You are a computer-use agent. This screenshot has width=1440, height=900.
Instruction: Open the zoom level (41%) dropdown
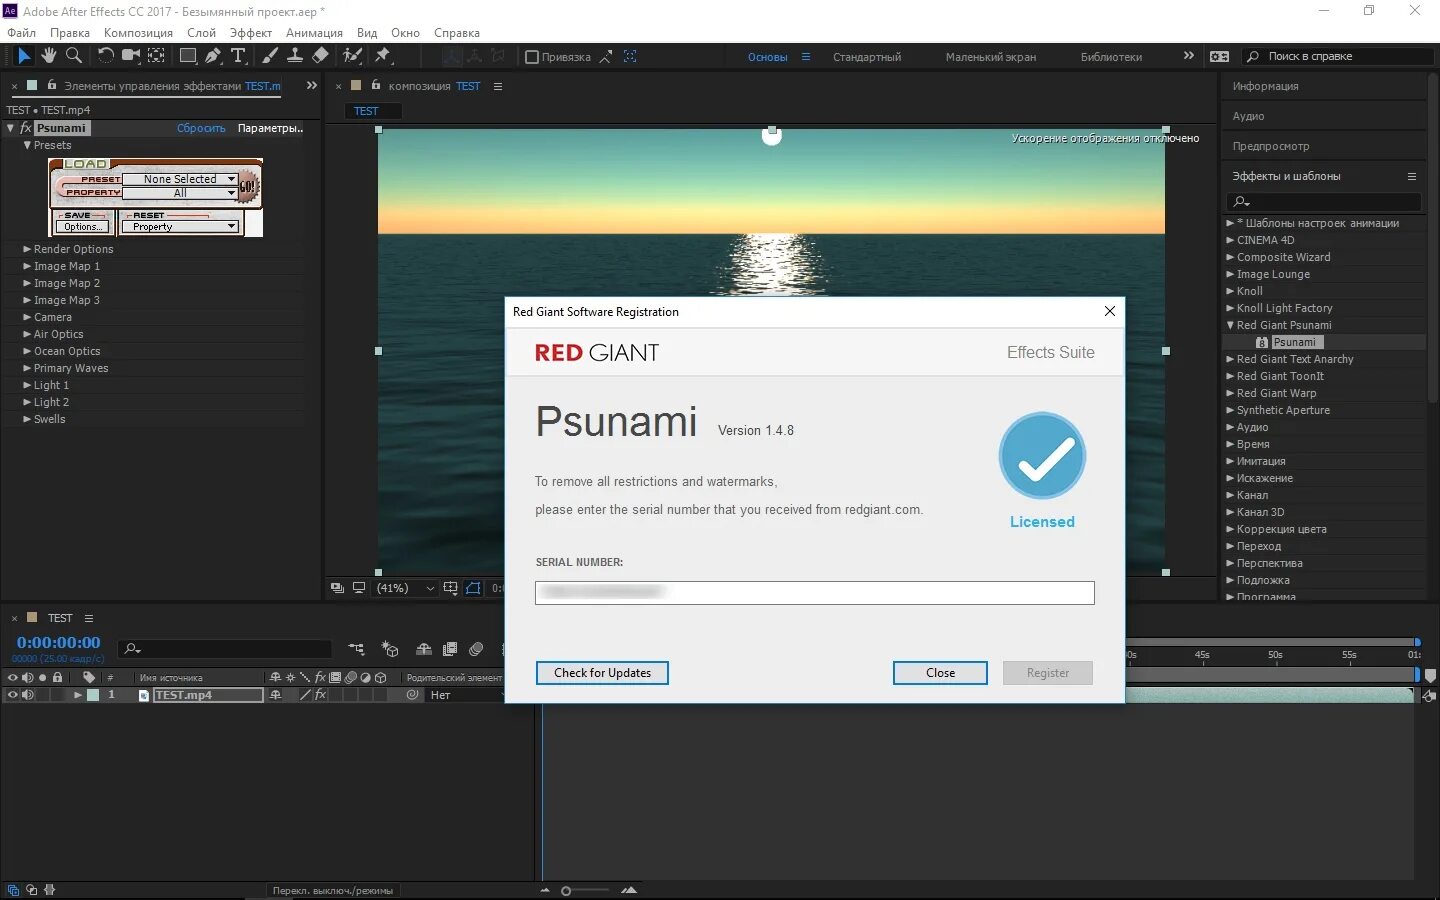405,588
